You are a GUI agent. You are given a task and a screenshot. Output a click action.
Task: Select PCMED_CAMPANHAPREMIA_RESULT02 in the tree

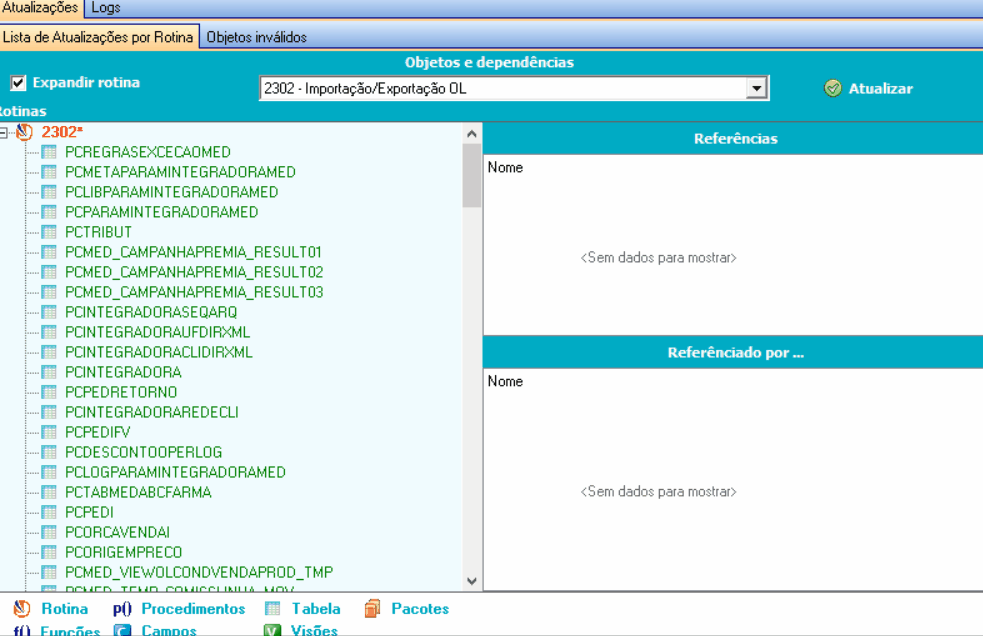[194, 272]
